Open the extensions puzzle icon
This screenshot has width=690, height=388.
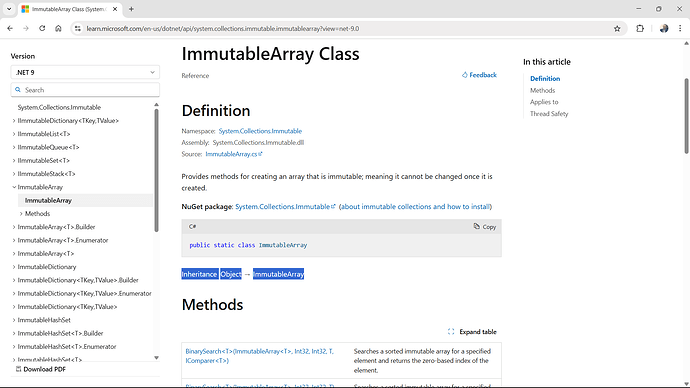(640, 29)
